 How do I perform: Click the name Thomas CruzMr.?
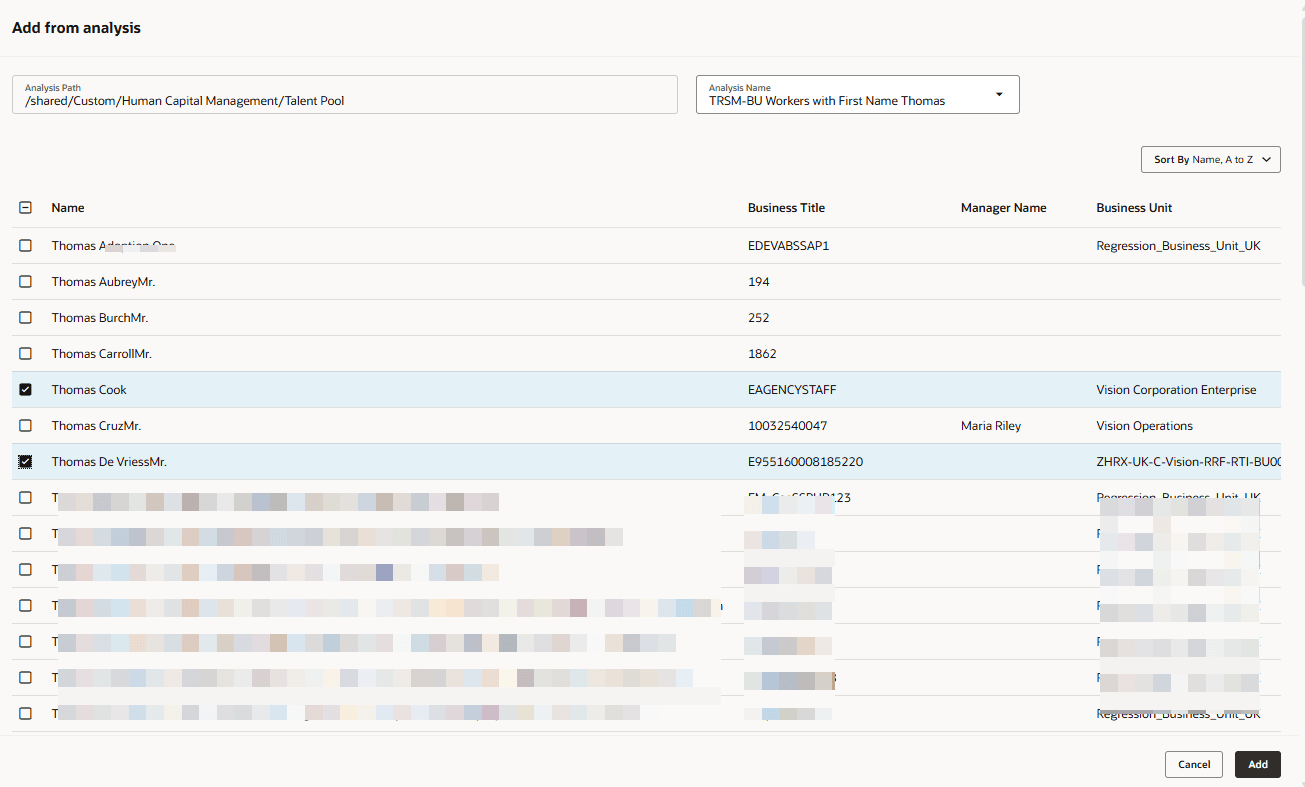(x=96, y=426)
